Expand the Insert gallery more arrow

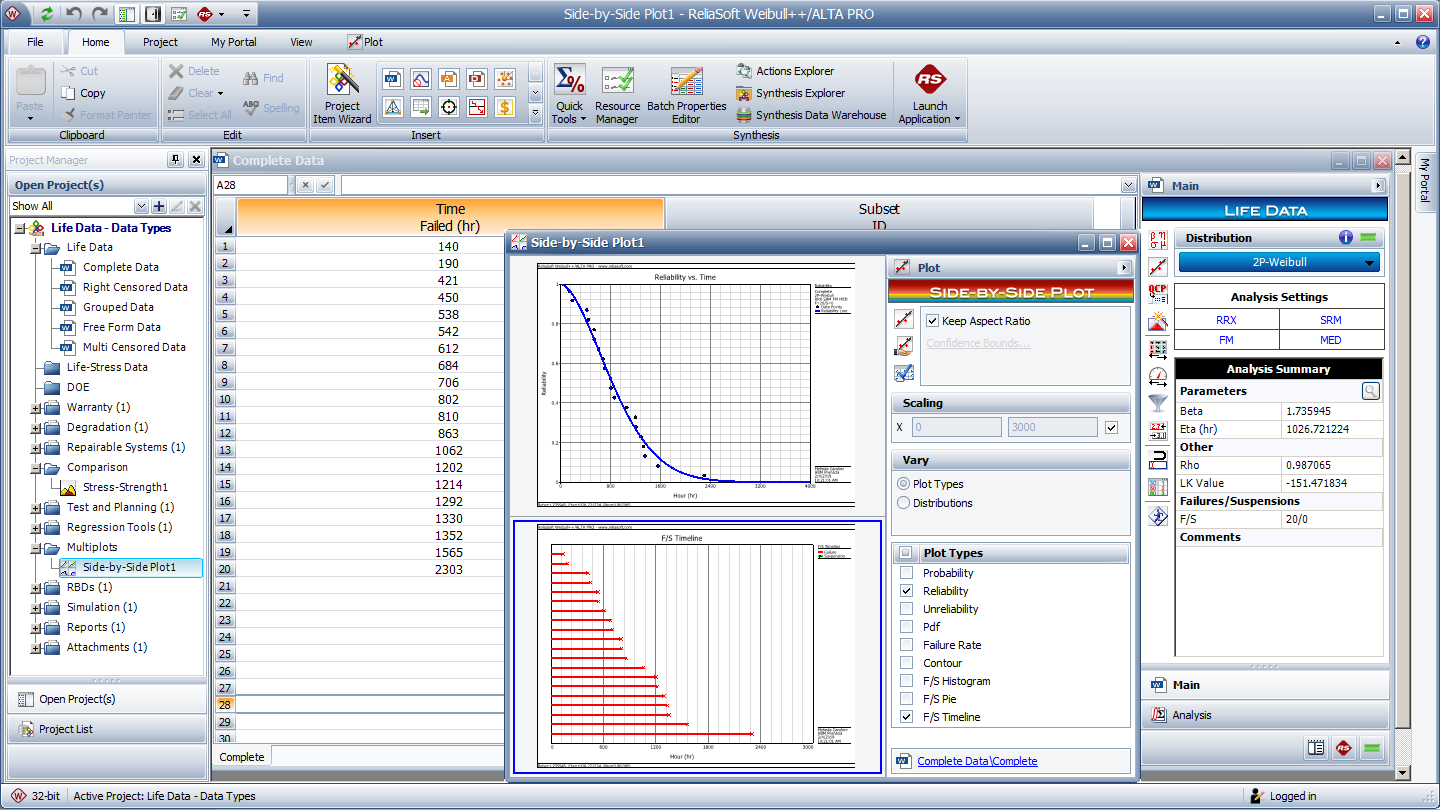(x=535, y=113)
